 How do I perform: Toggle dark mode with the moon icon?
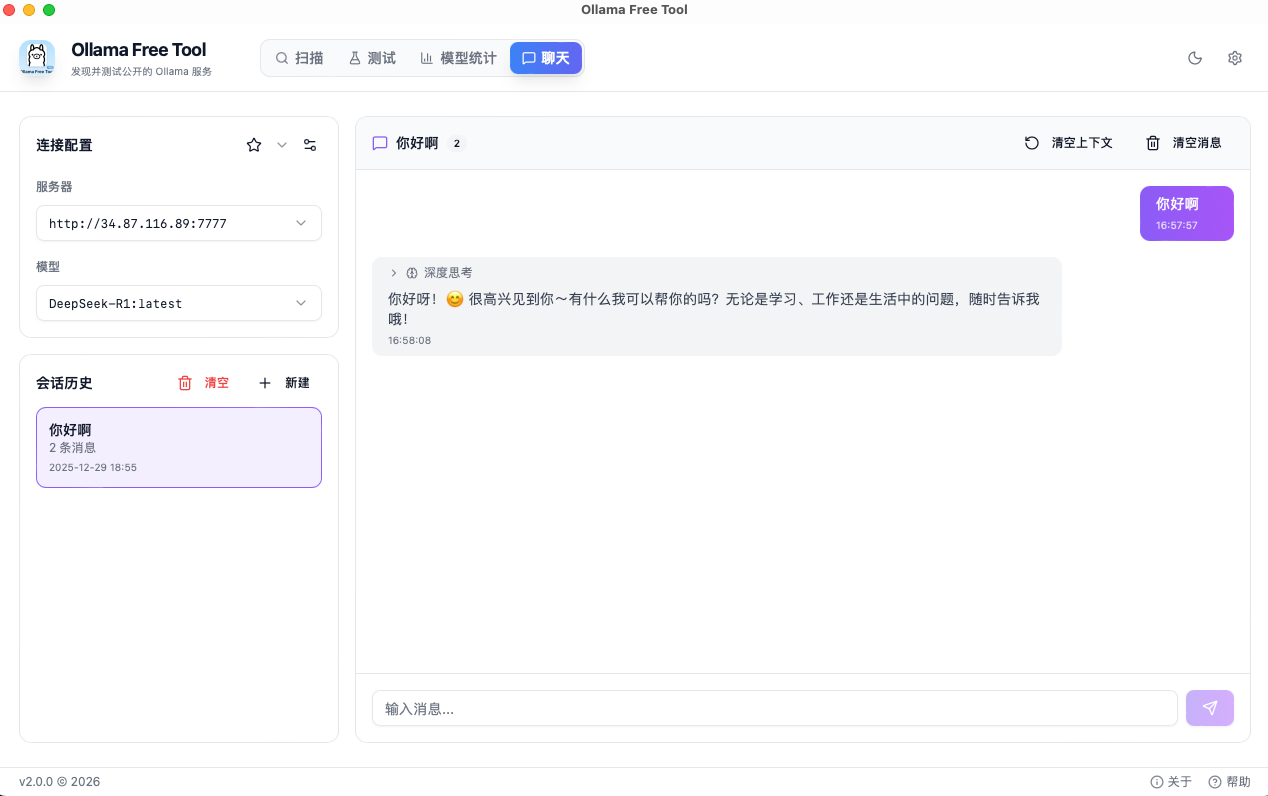1195,58
